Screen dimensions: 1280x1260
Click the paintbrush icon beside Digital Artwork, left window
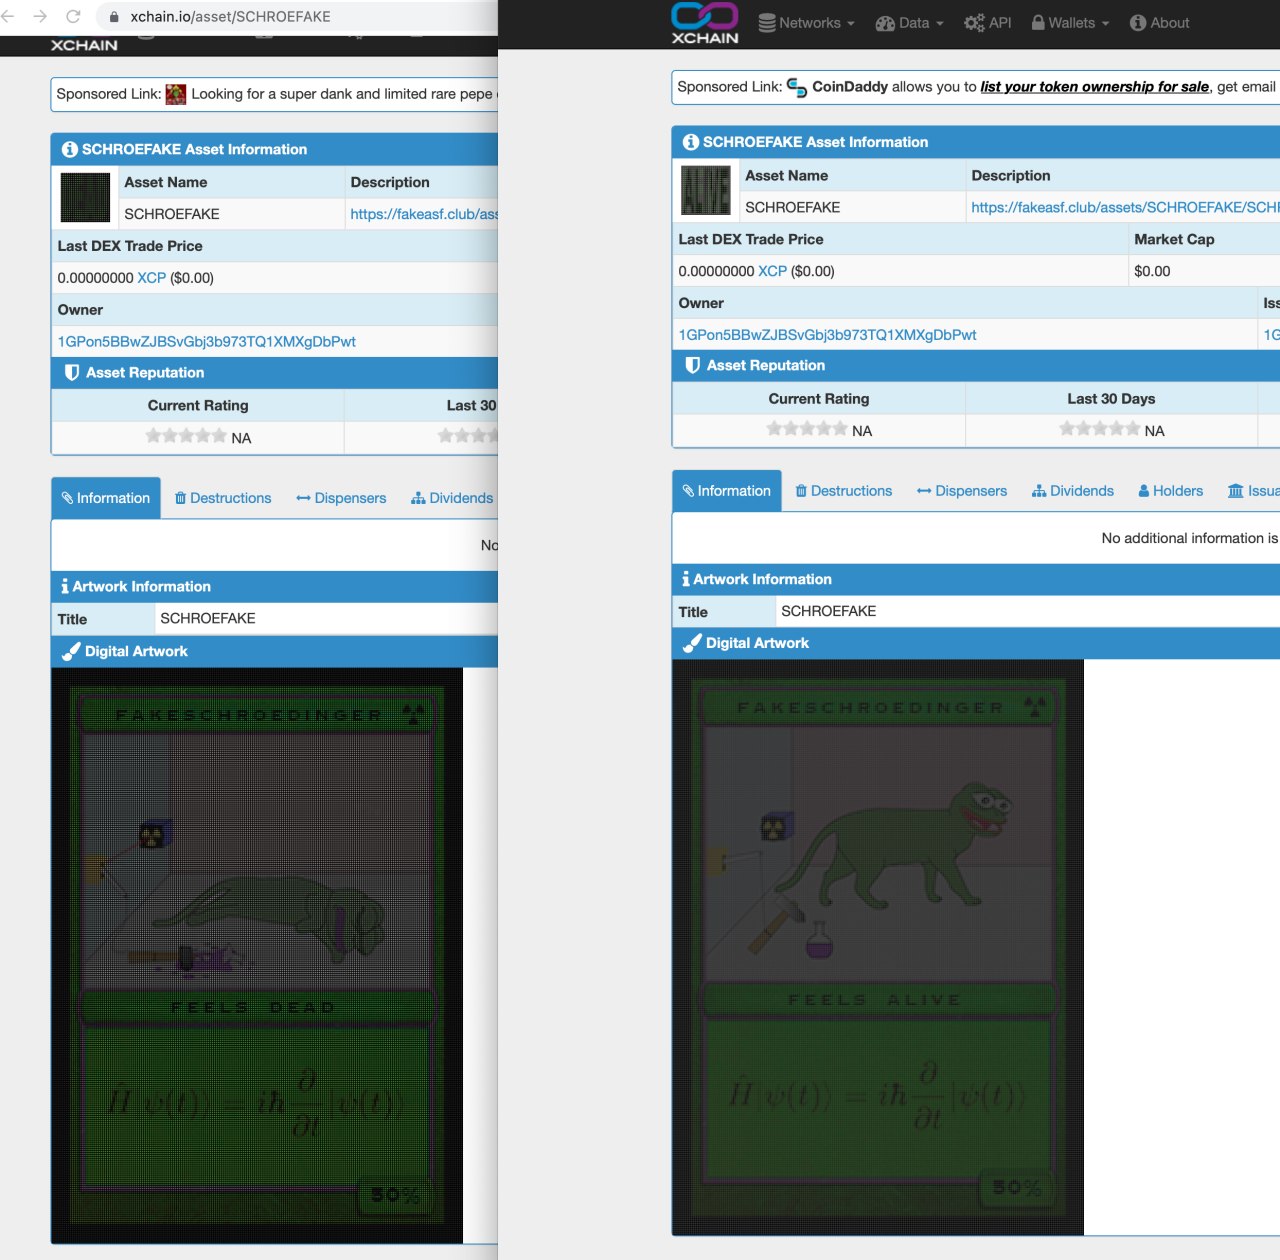71,652
